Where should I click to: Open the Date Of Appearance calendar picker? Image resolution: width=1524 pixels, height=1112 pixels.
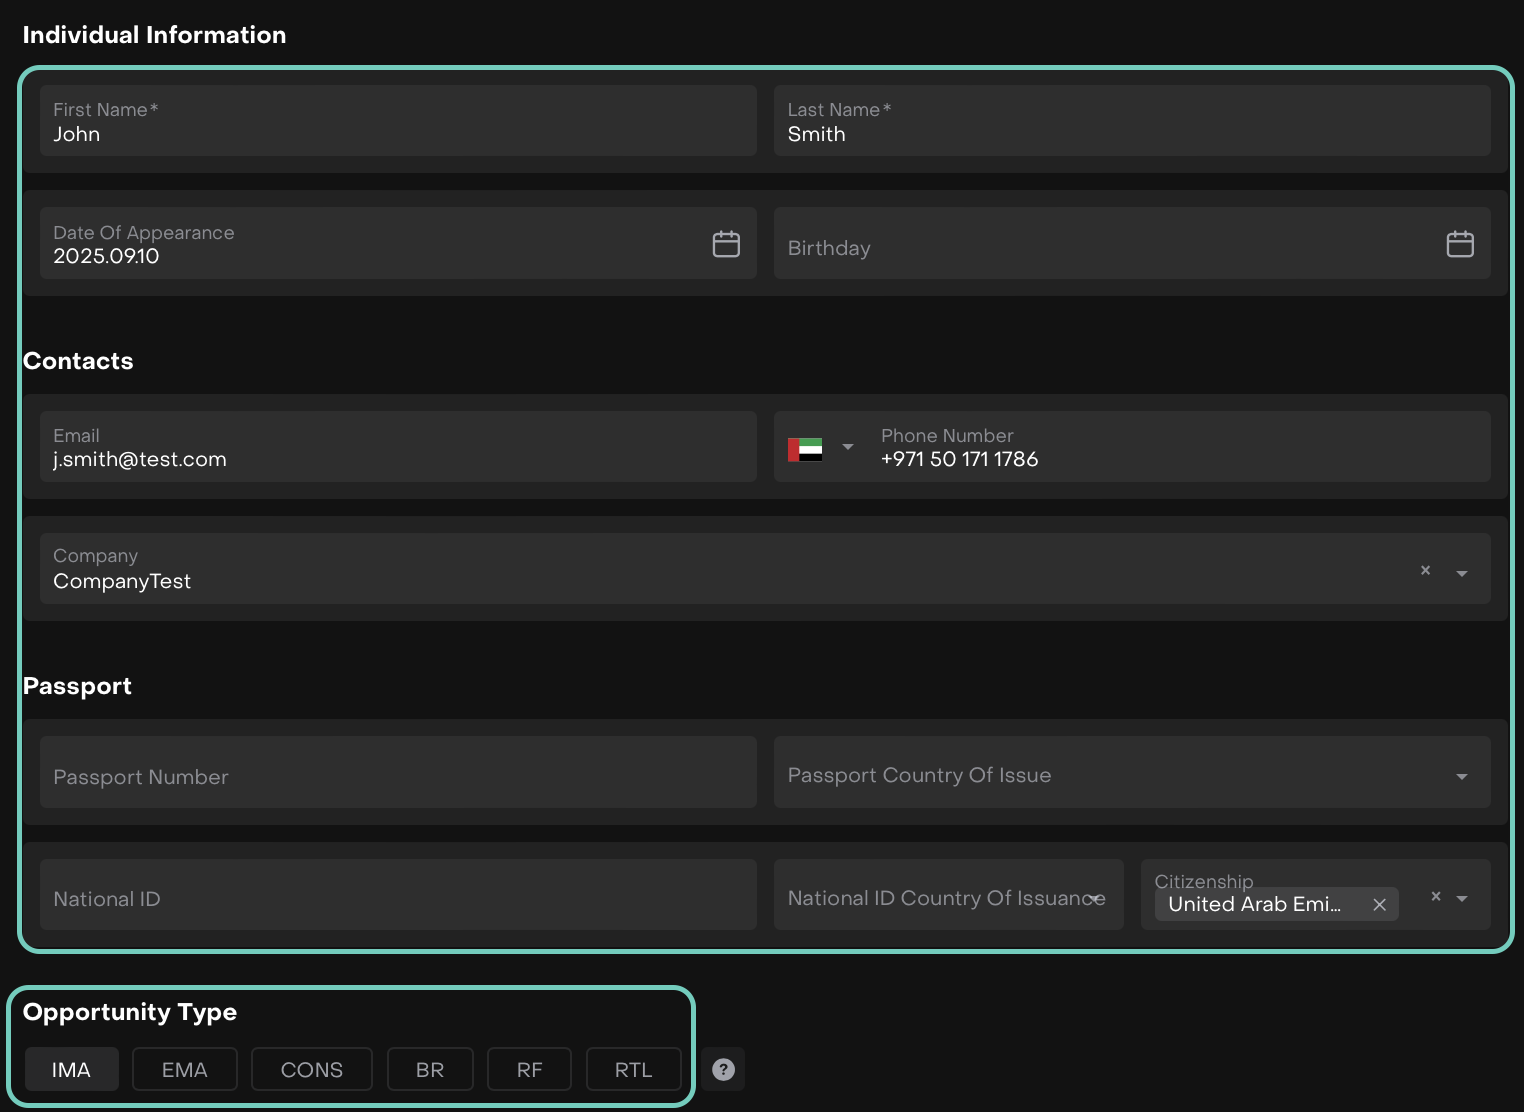point(726,244)
